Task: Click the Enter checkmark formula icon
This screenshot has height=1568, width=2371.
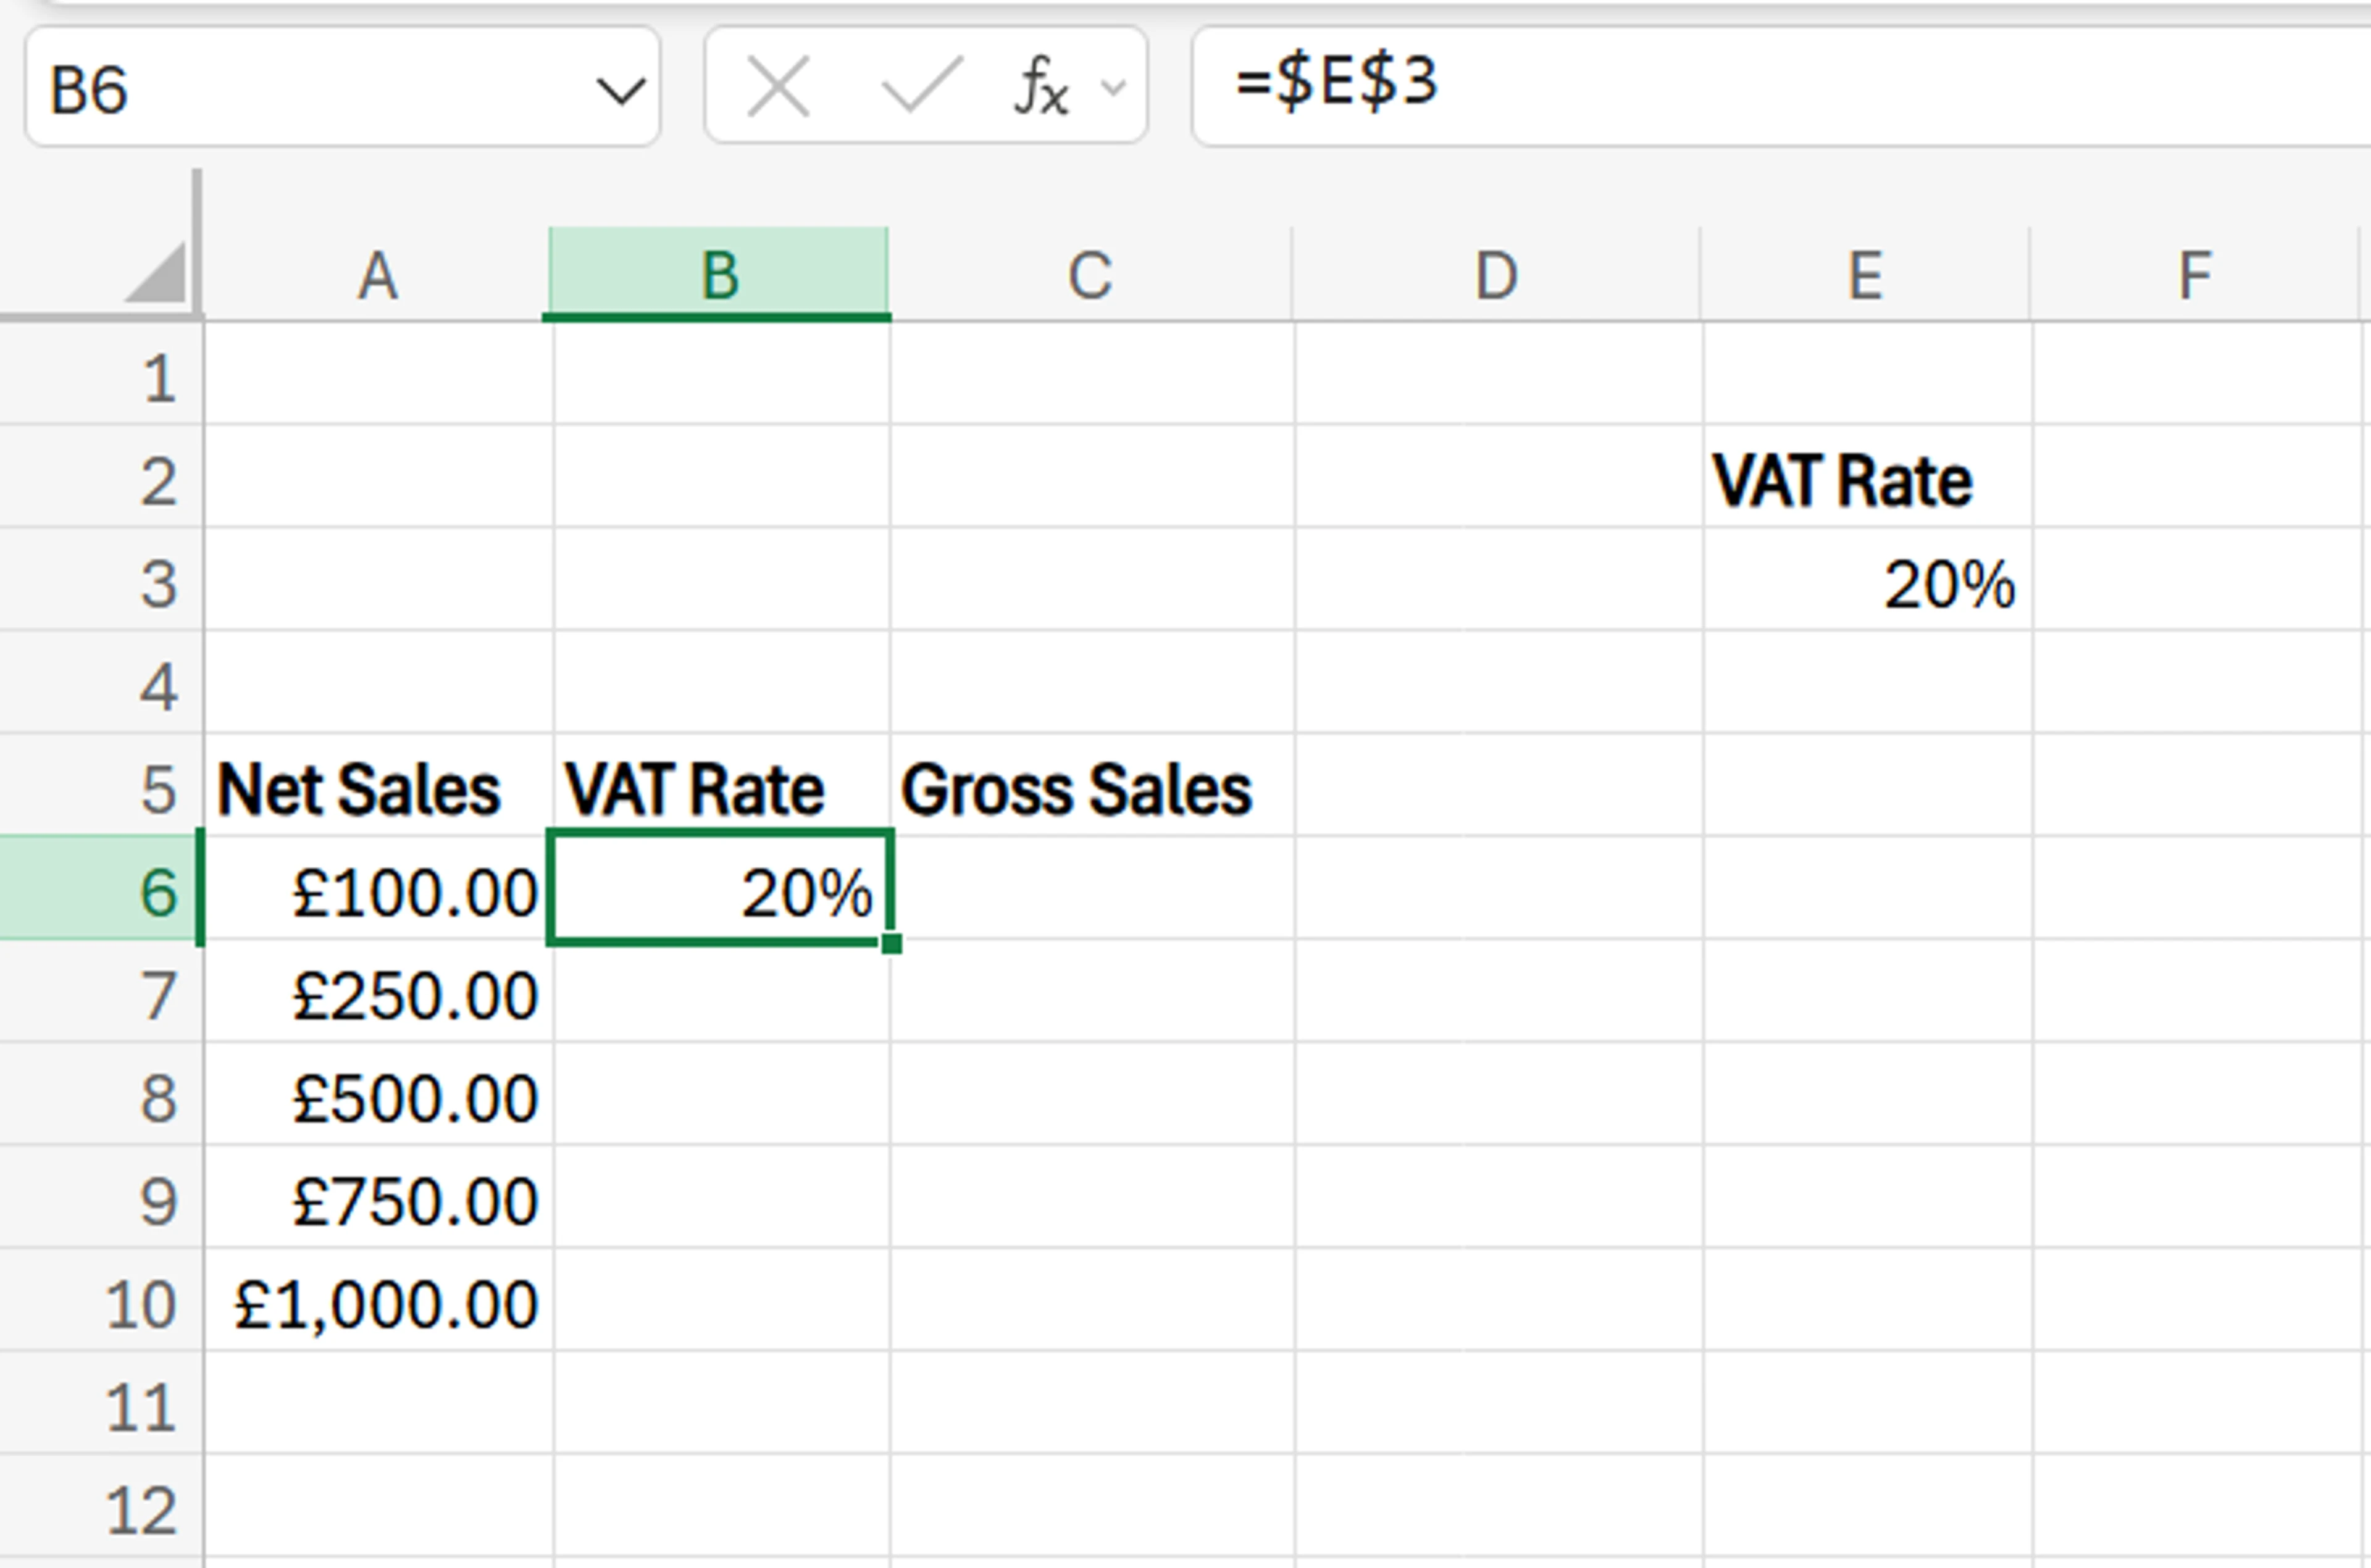Action: click(921, 89)
